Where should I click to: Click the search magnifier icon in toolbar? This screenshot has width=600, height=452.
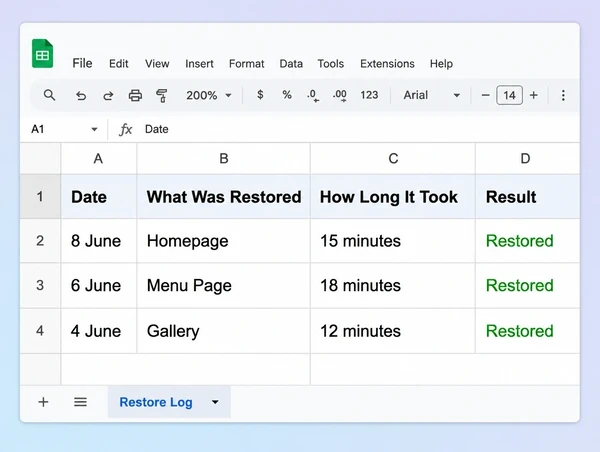click(49, 95)
